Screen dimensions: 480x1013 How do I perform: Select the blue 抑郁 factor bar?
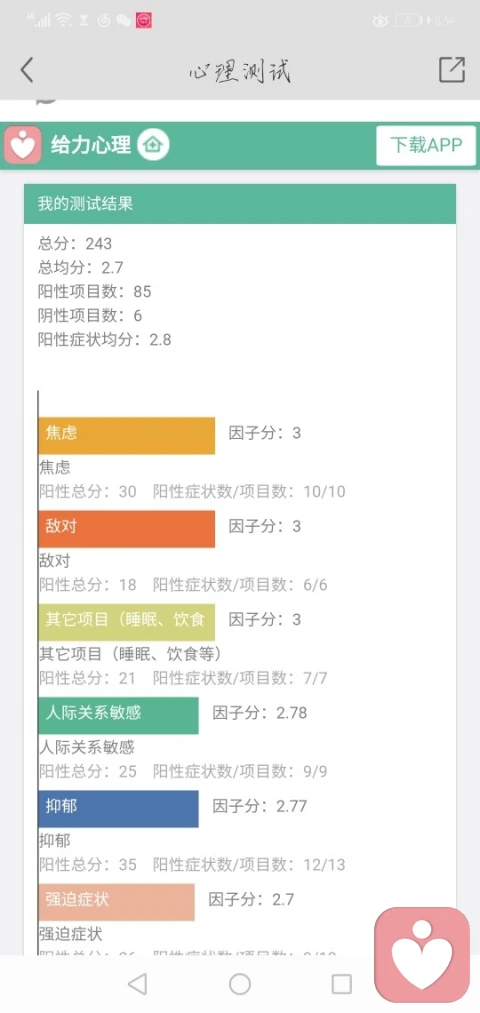coord(118,808)
